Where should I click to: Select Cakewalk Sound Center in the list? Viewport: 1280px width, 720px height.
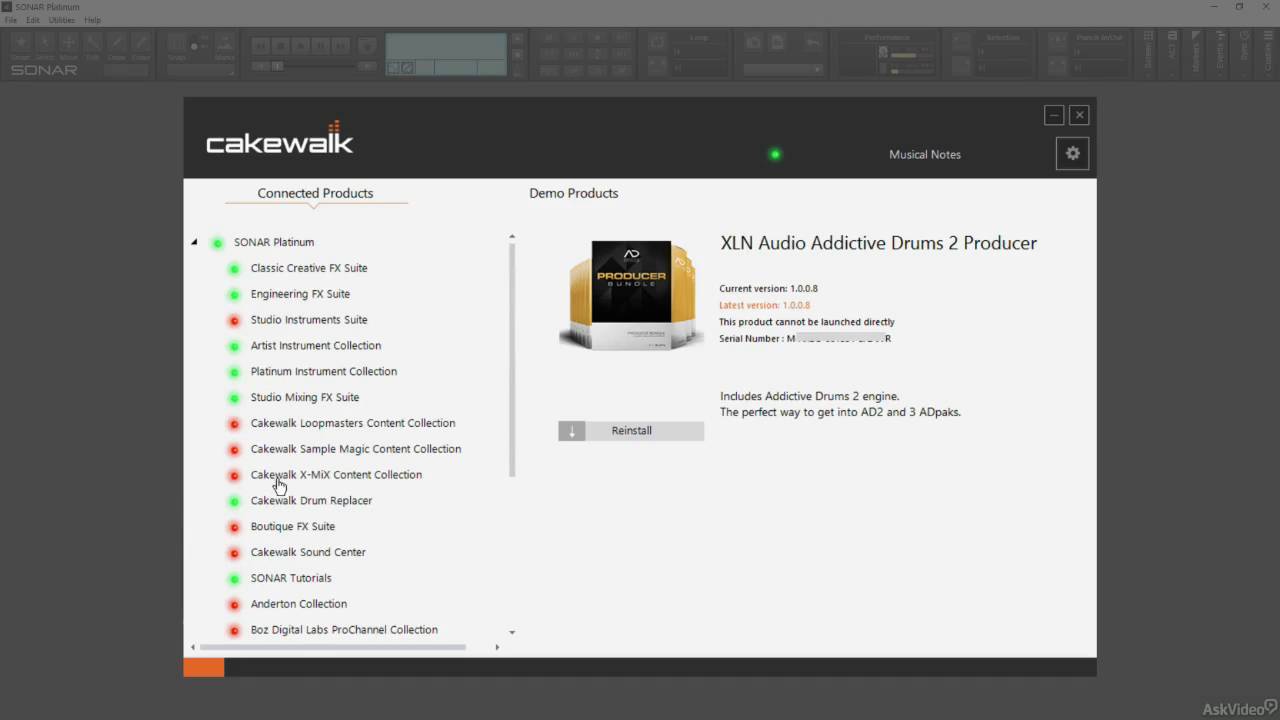[308, 552]
